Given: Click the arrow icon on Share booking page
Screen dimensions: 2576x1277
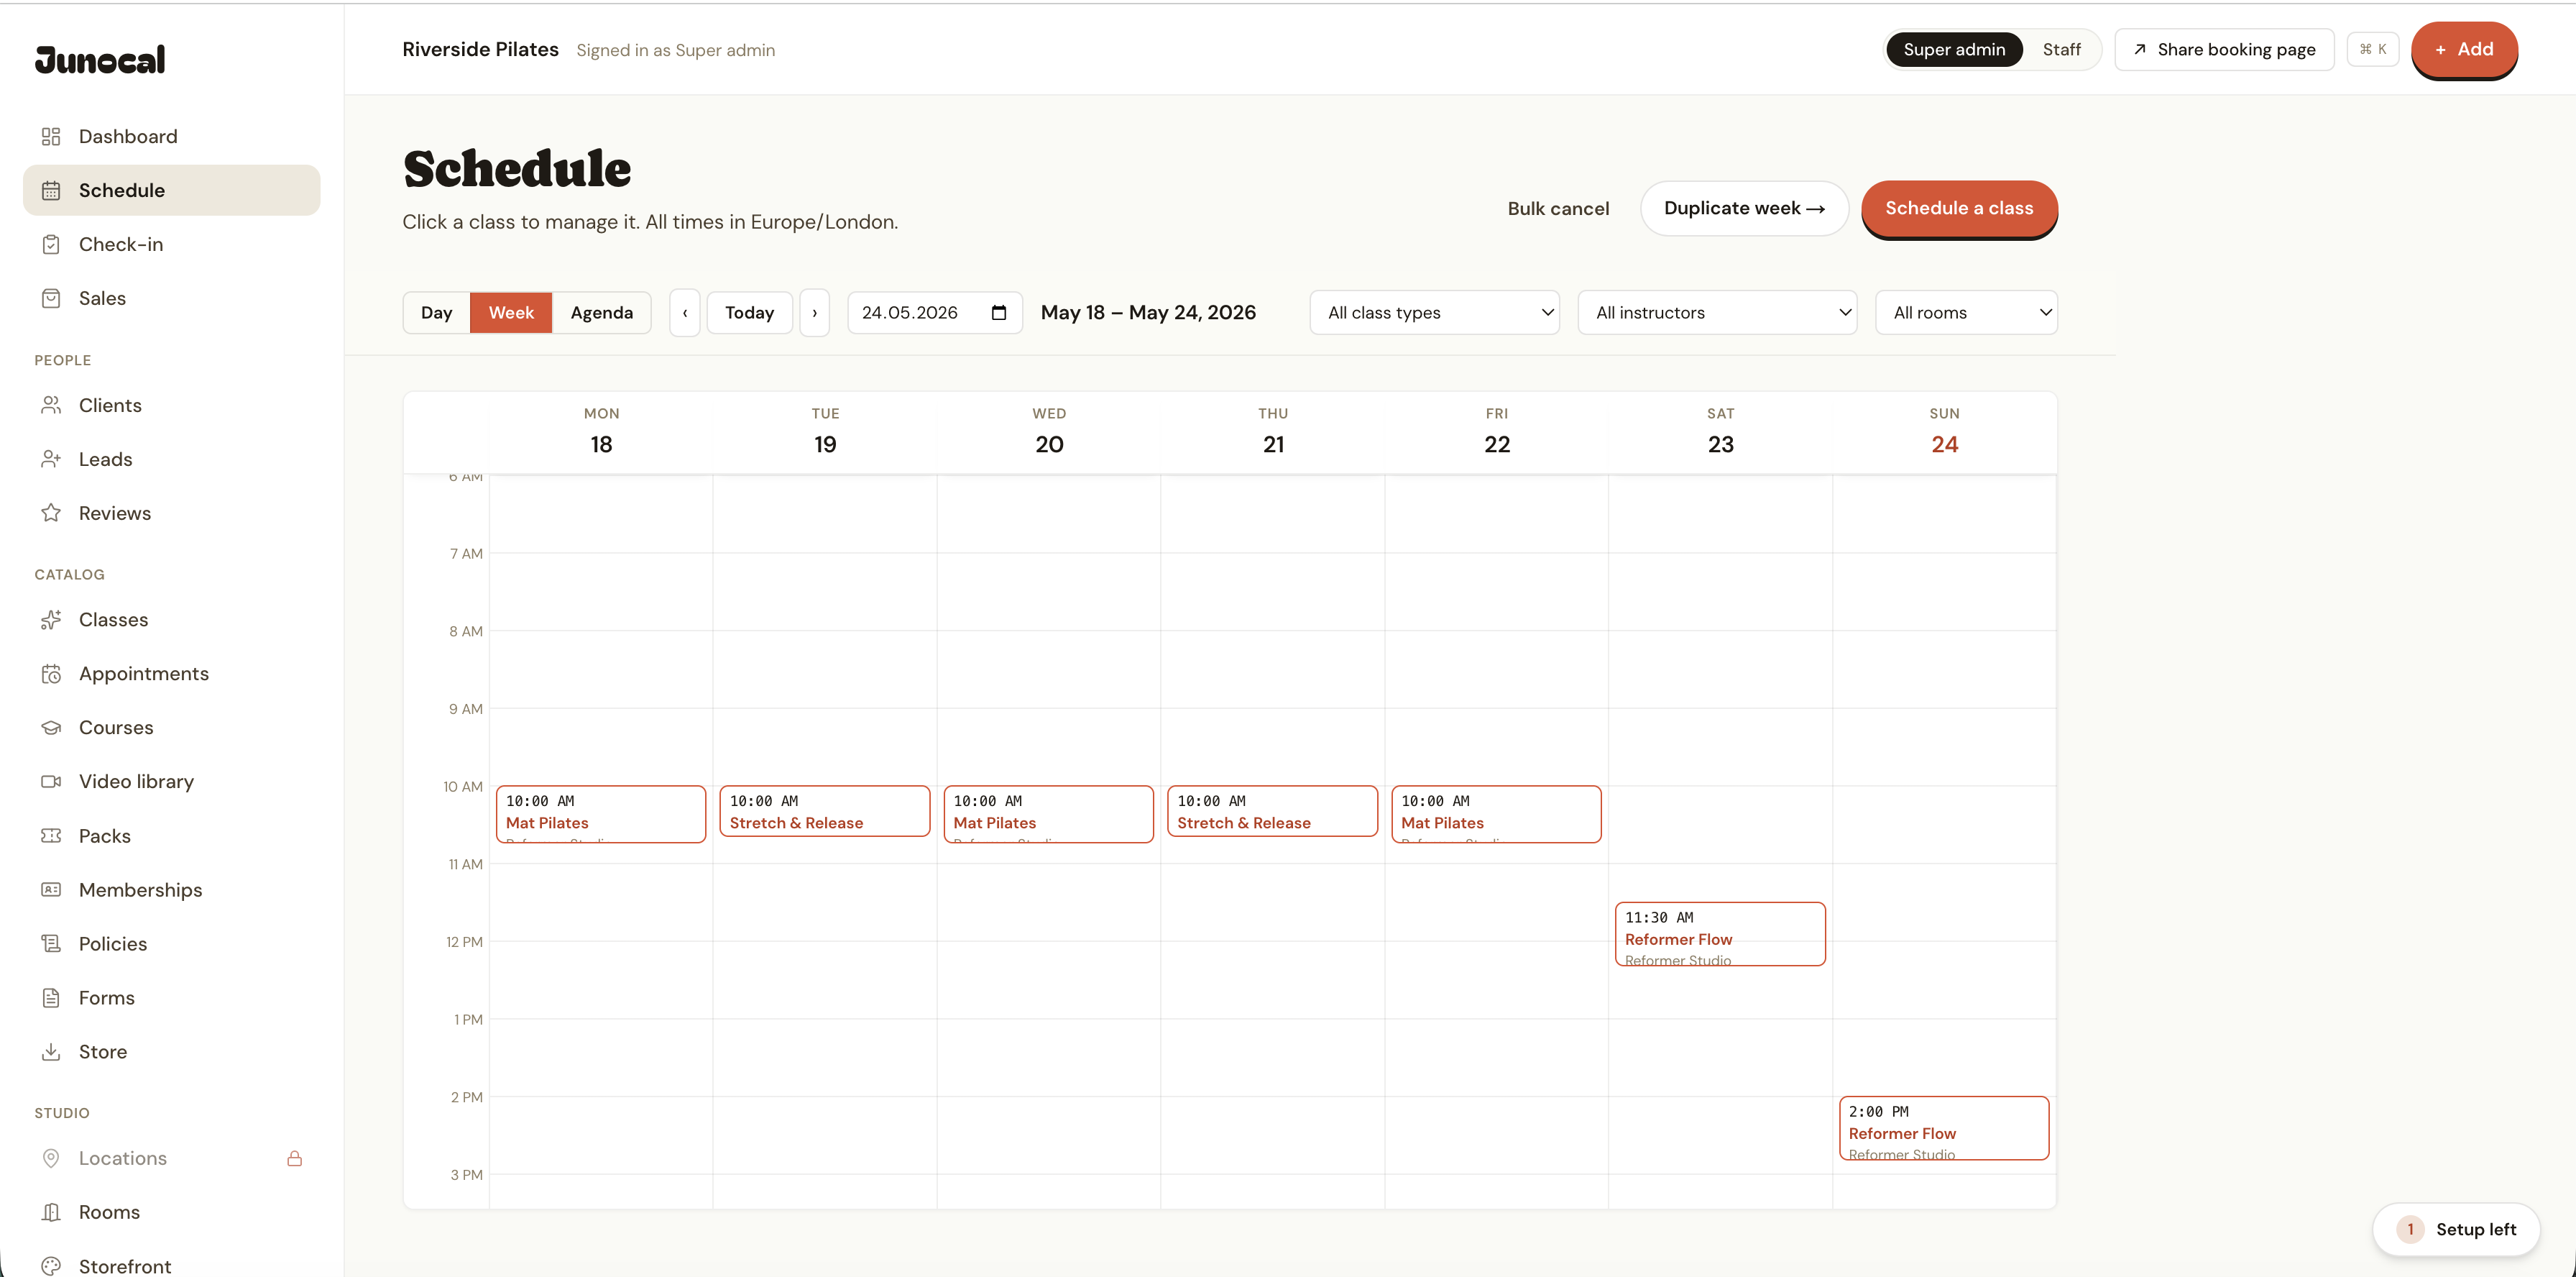Looking at the screenshot, I should coord(2140,49).
